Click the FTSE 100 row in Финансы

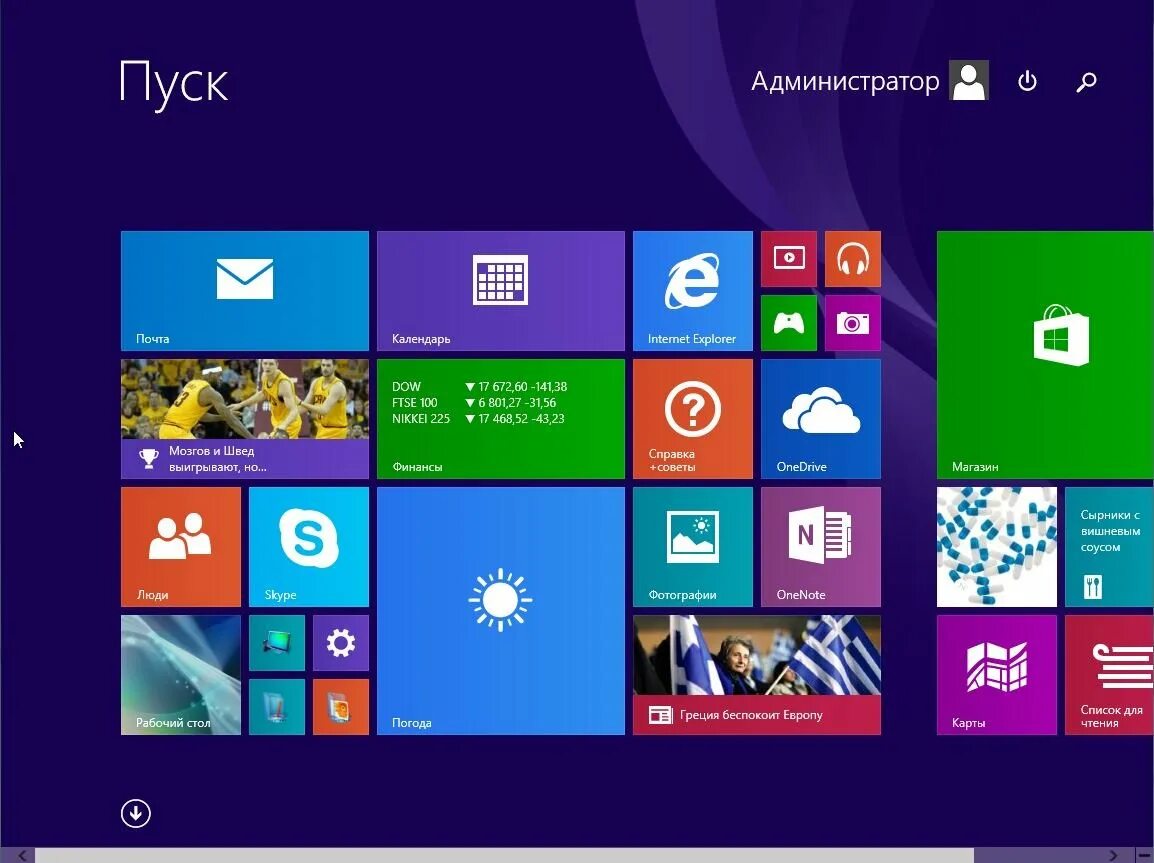click(474, 402)
